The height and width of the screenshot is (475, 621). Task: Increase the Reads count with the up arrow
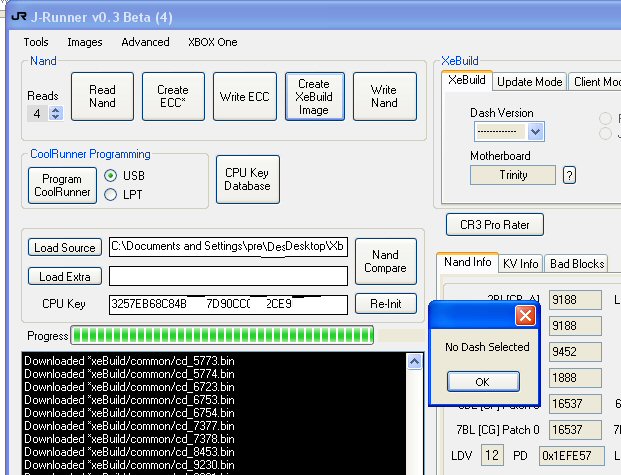[56, 109]
